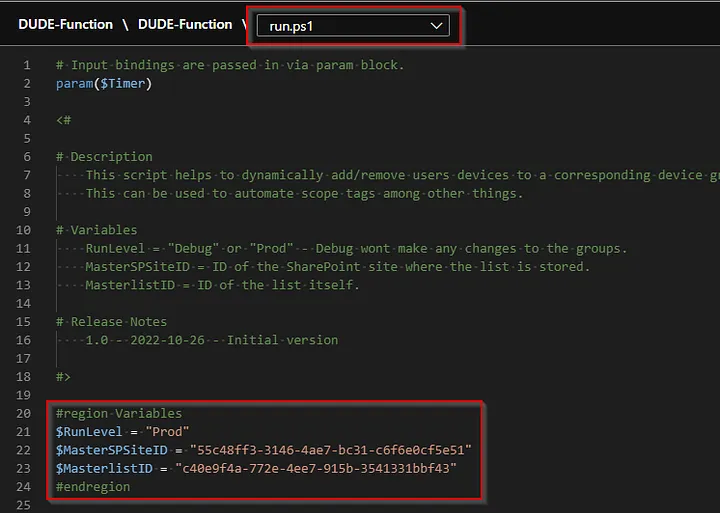Click the $RunLevel variable name

tap(90, 431)
